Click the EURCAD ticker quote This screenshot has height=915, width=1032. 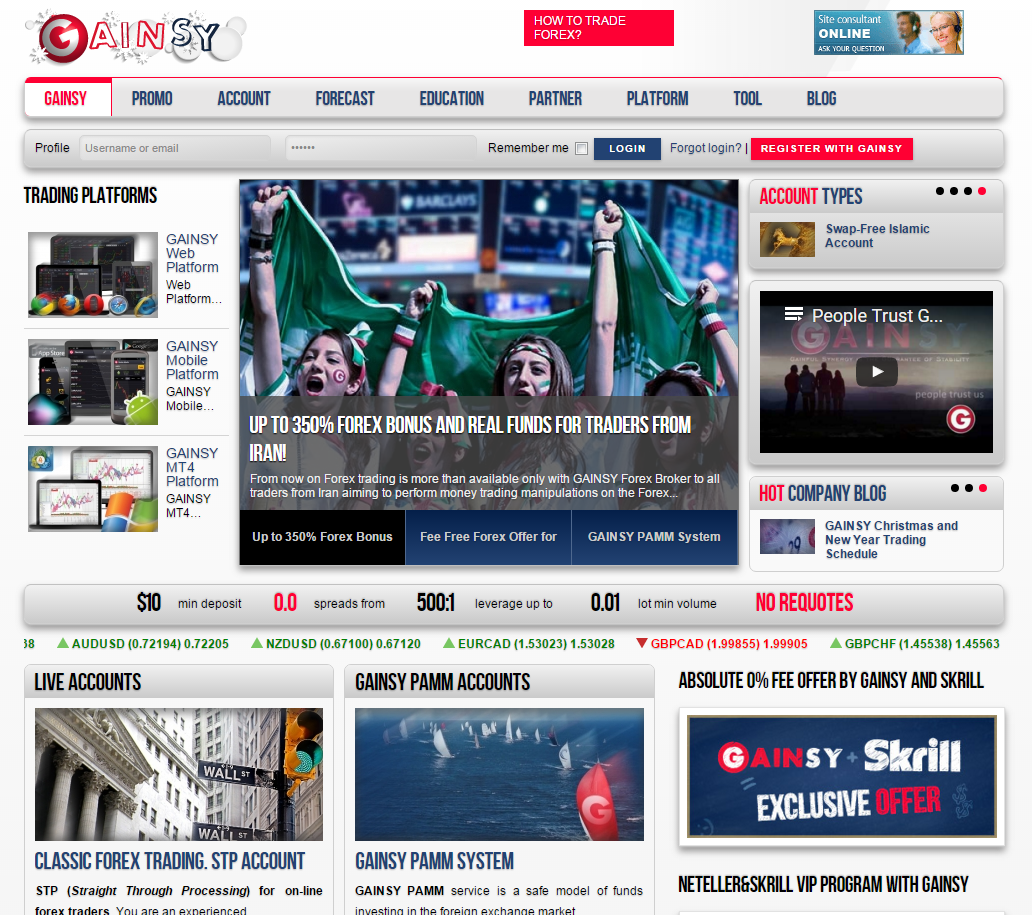pos(529,644)
